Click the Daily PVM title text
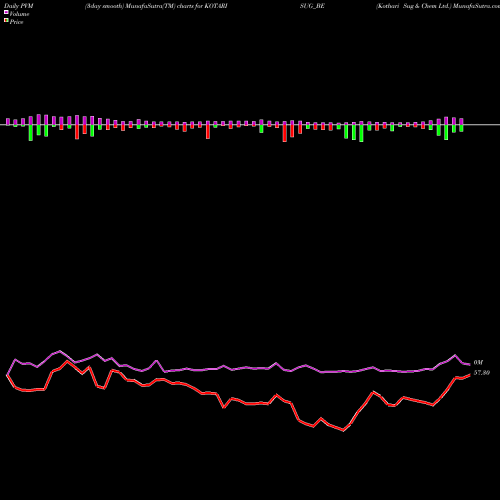The height and width of the screenshot is (500, 500). 20,6
